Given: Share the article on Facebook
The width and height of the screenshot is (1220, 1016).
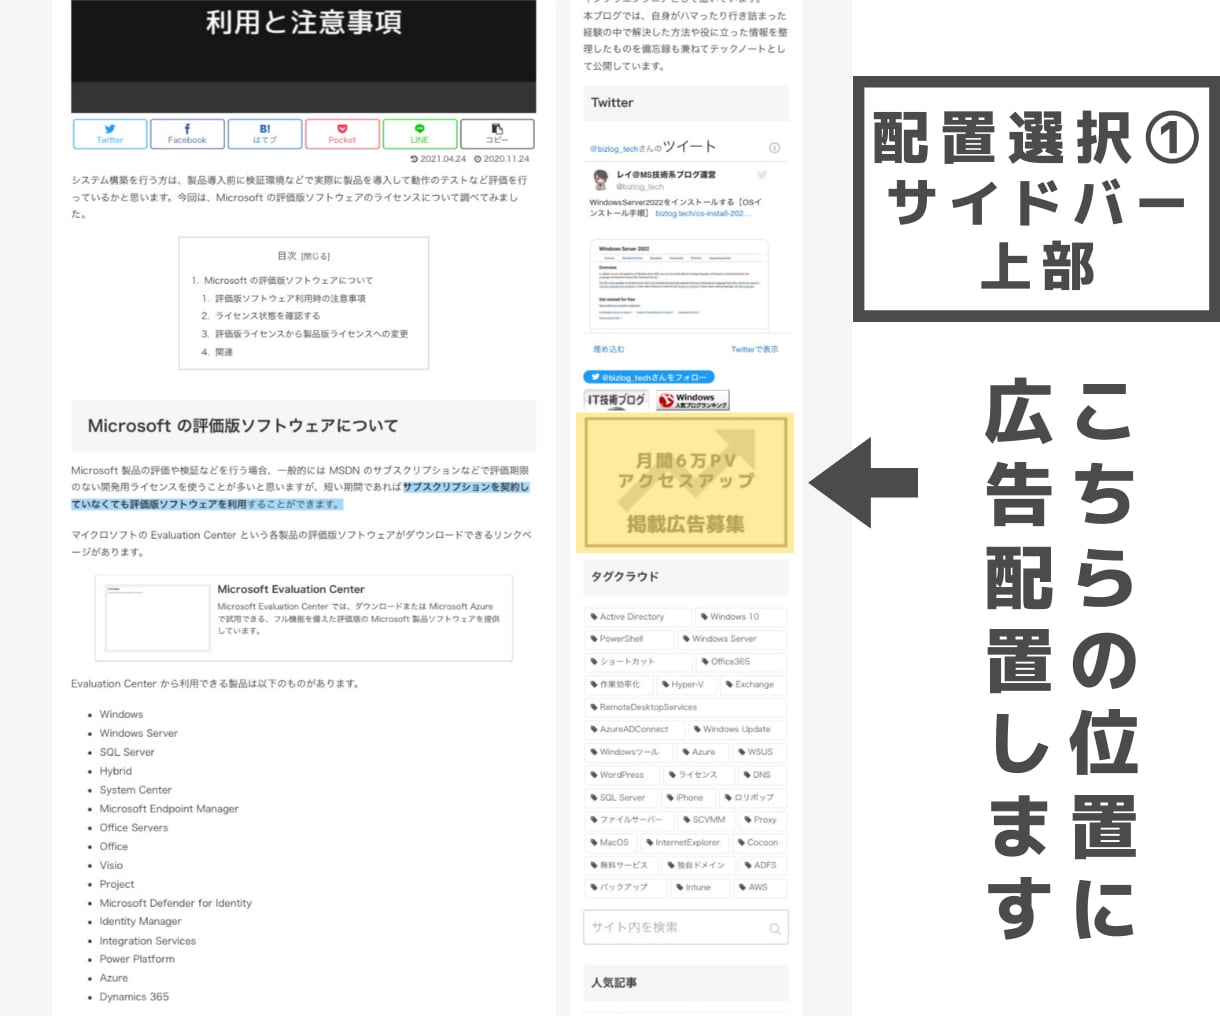Looking at the screenshot, I should [187, 134].
